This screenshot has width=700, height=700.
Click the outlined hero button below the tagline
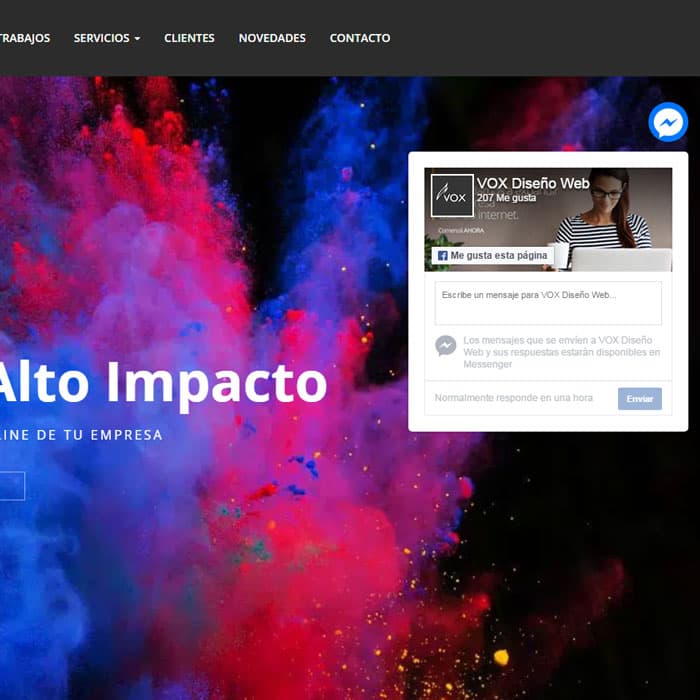12,486
